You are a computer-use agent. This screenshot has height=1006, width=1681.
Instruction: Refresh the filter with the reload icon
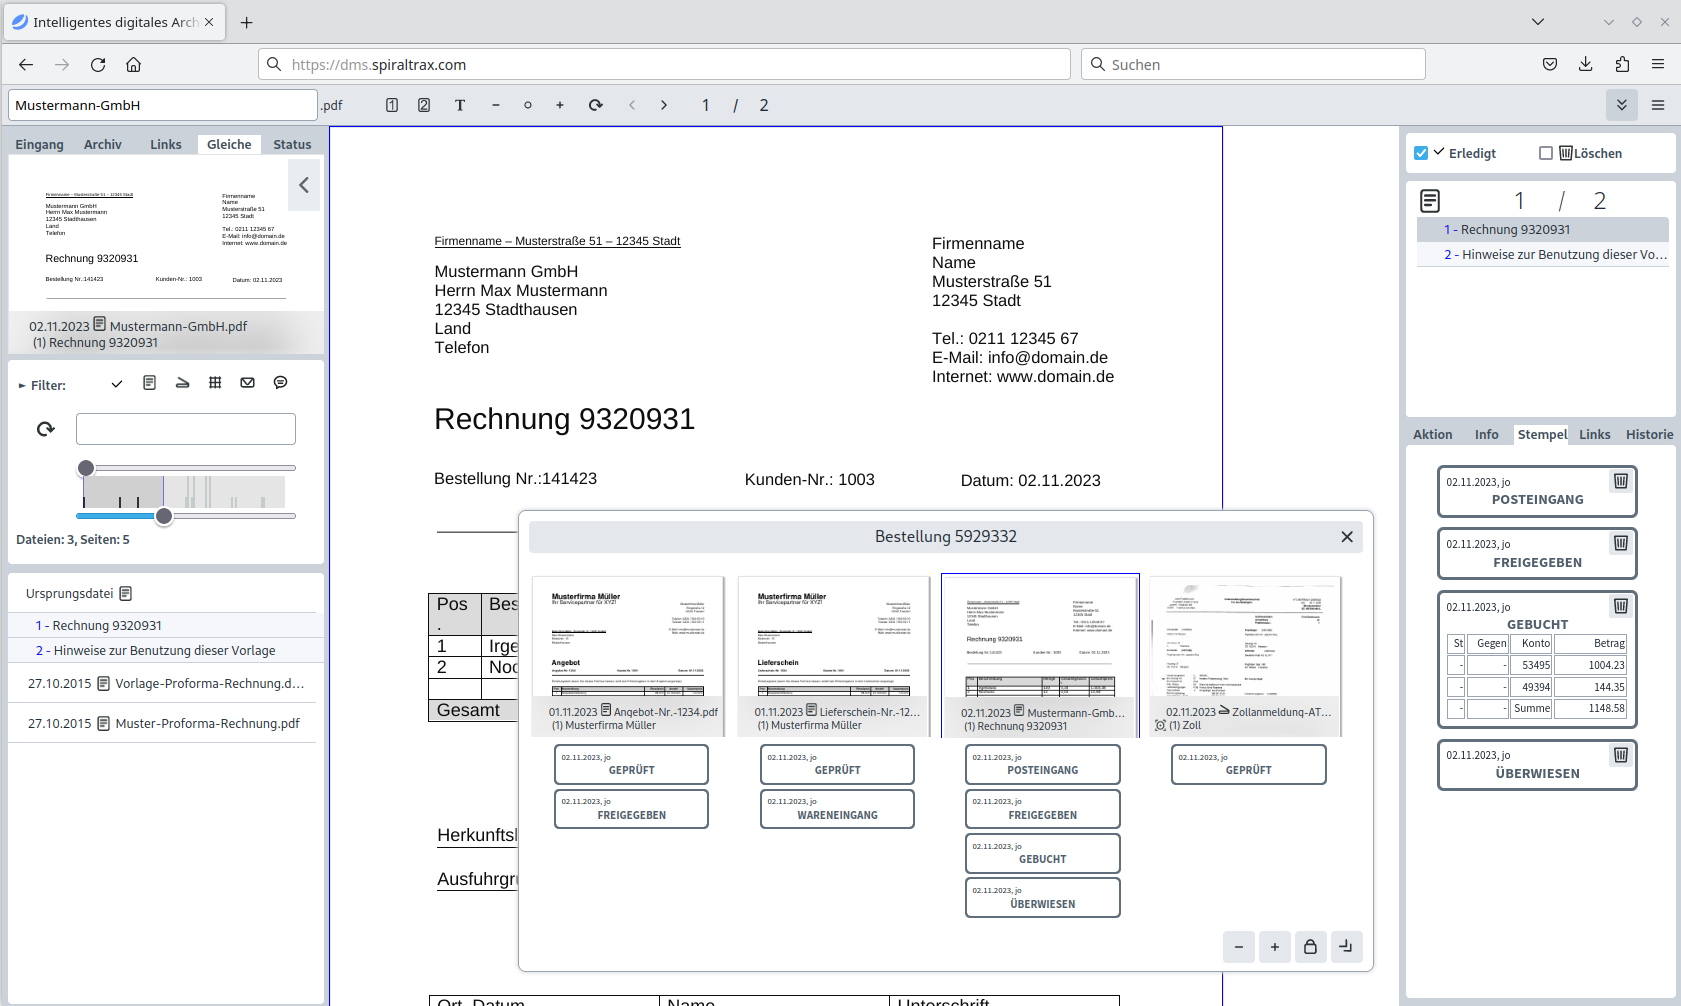(46, 429)
